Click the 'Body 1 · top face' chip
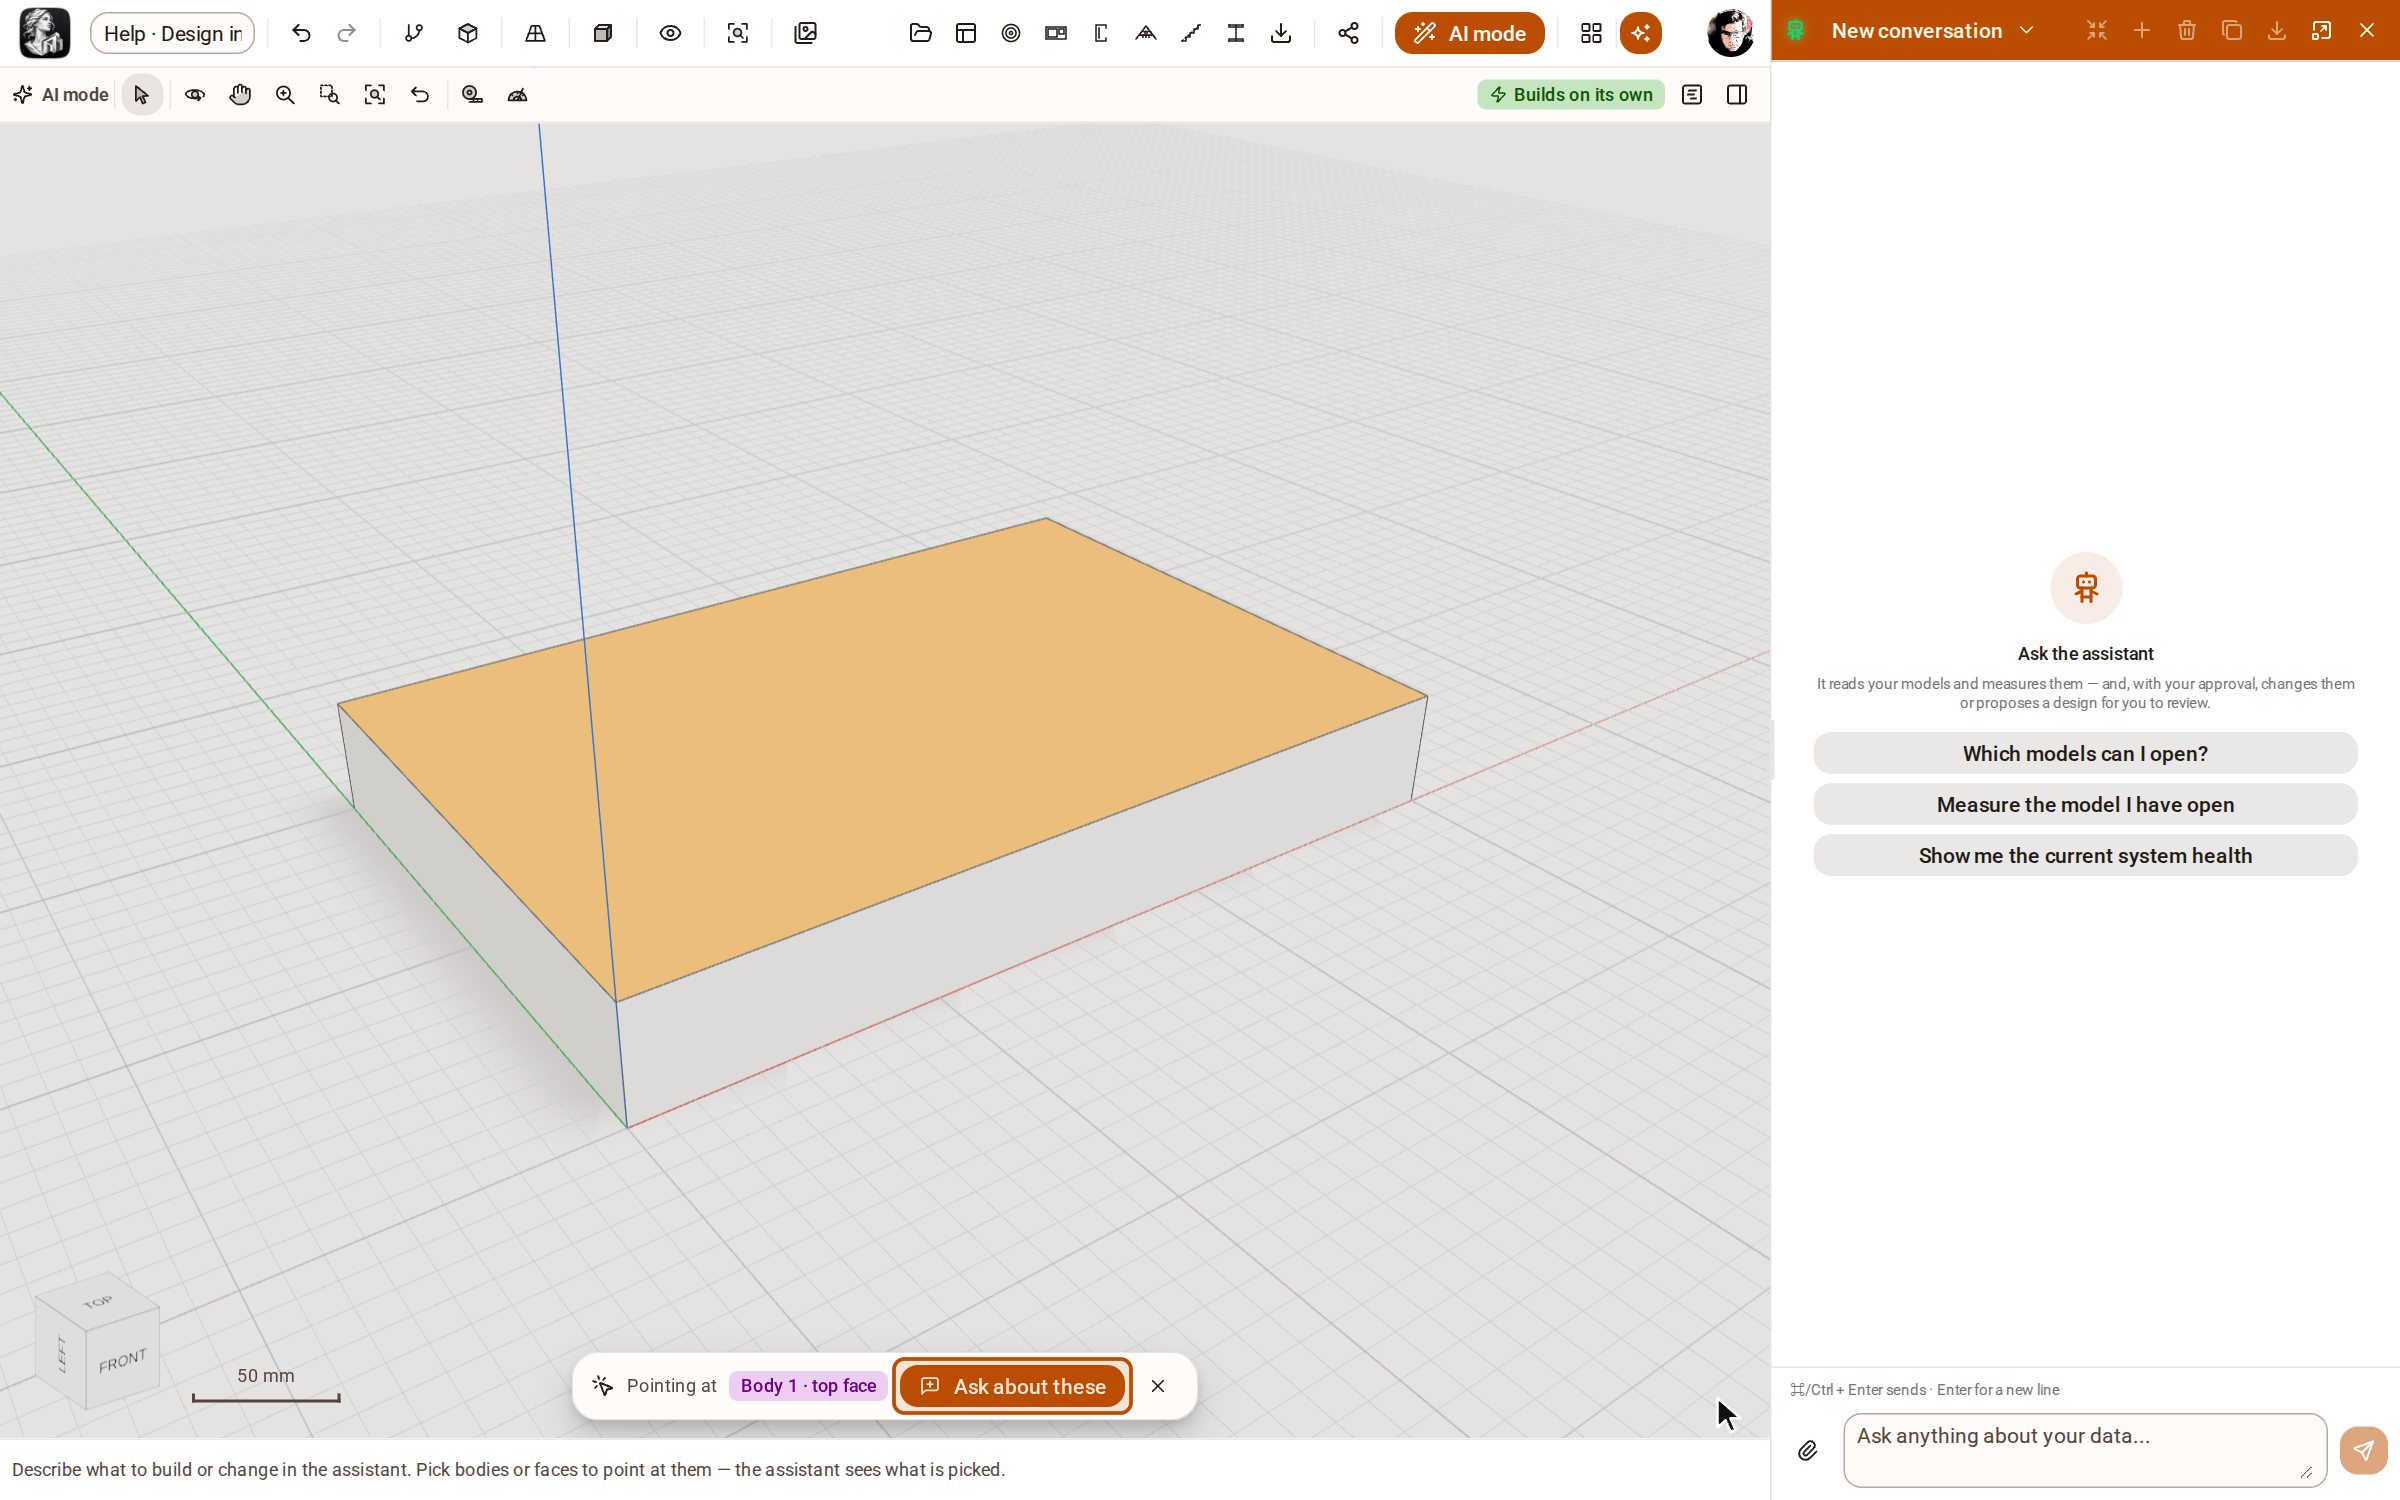Viewport: 2400px width, 1500px height. click(x=808, y=1386)
